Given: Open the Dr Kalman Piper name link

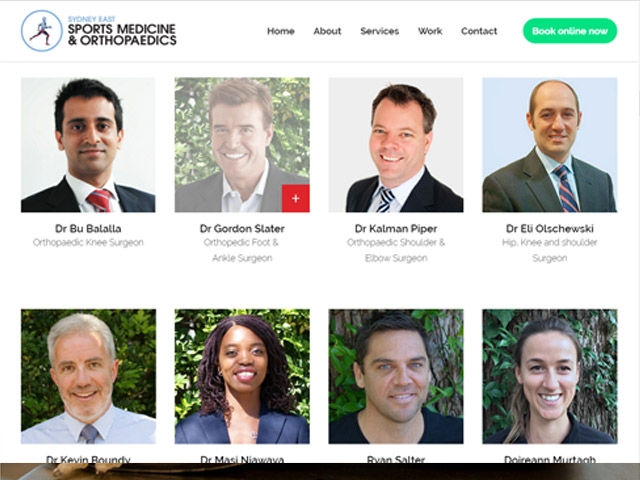Looking at the screenshot, I should click(x=396, y=229).
